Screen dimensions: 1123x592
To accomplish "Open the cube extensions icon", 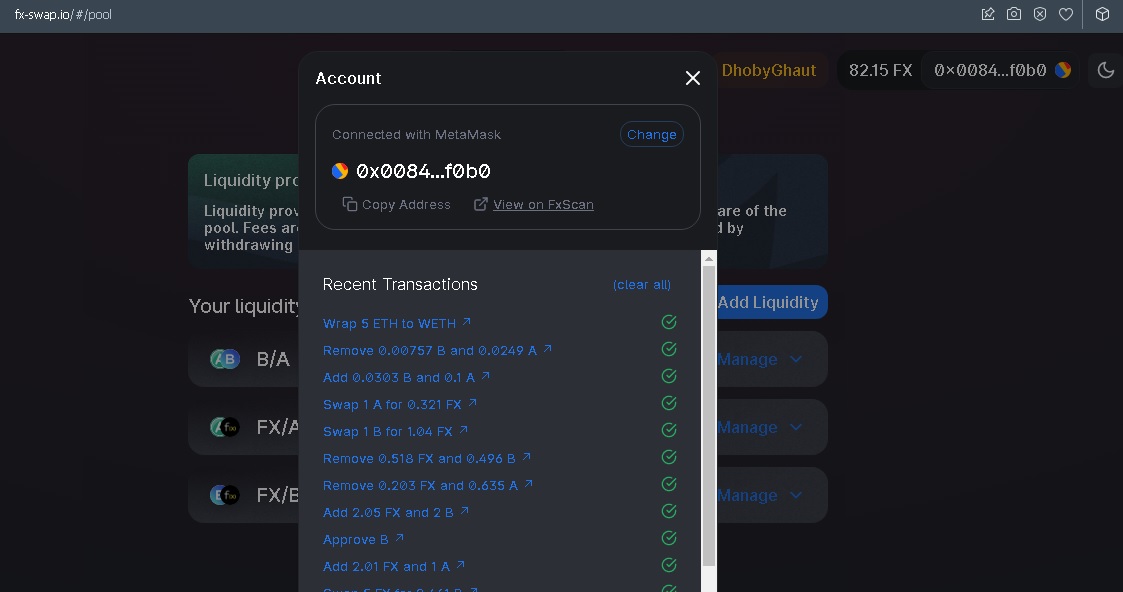I will (x=1102, y=14).
